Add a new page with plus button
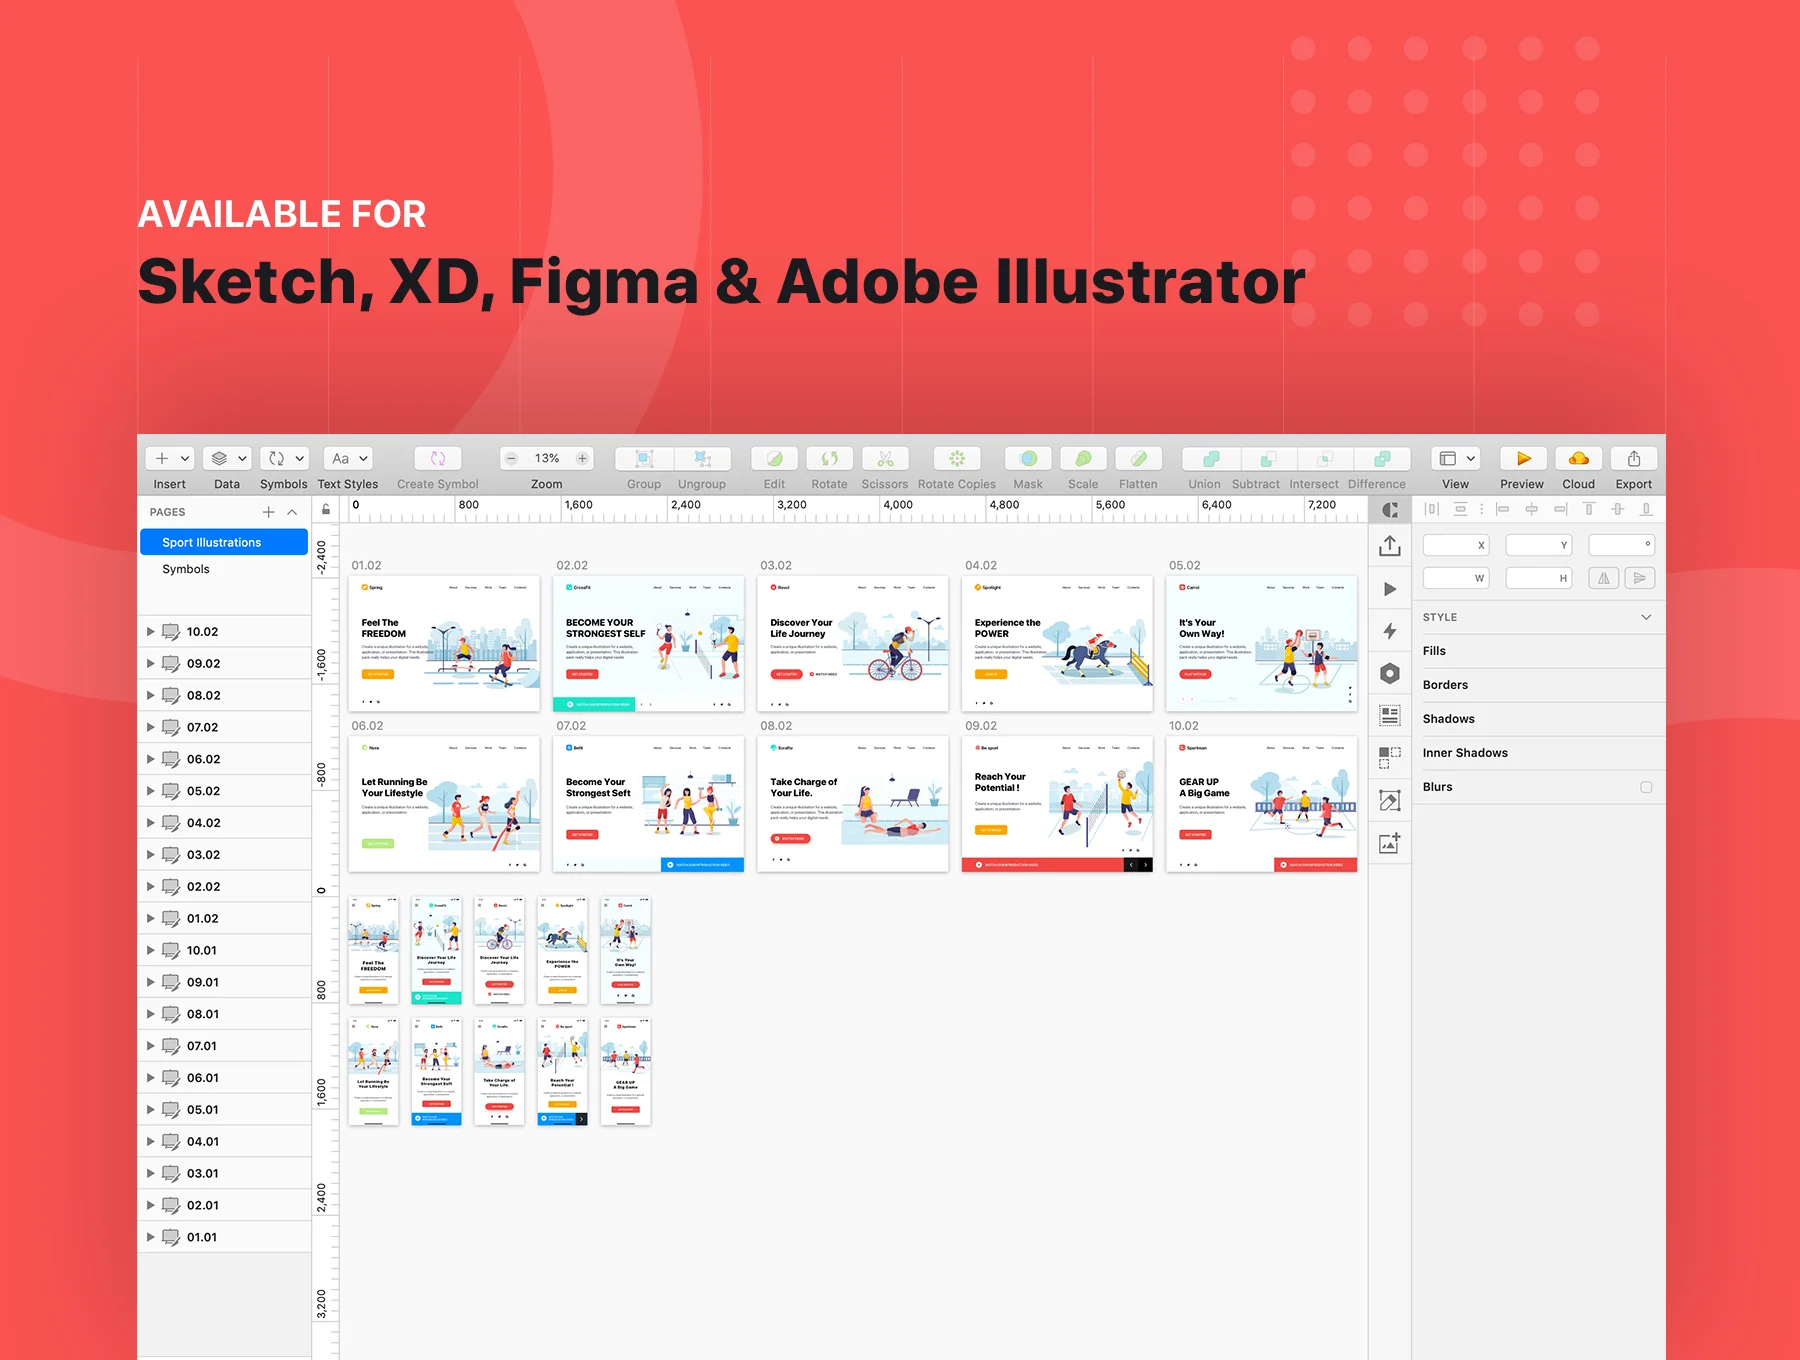The width and height of the screenshot is (1800, 1360). pyautogui.click(x=268, y=512)
